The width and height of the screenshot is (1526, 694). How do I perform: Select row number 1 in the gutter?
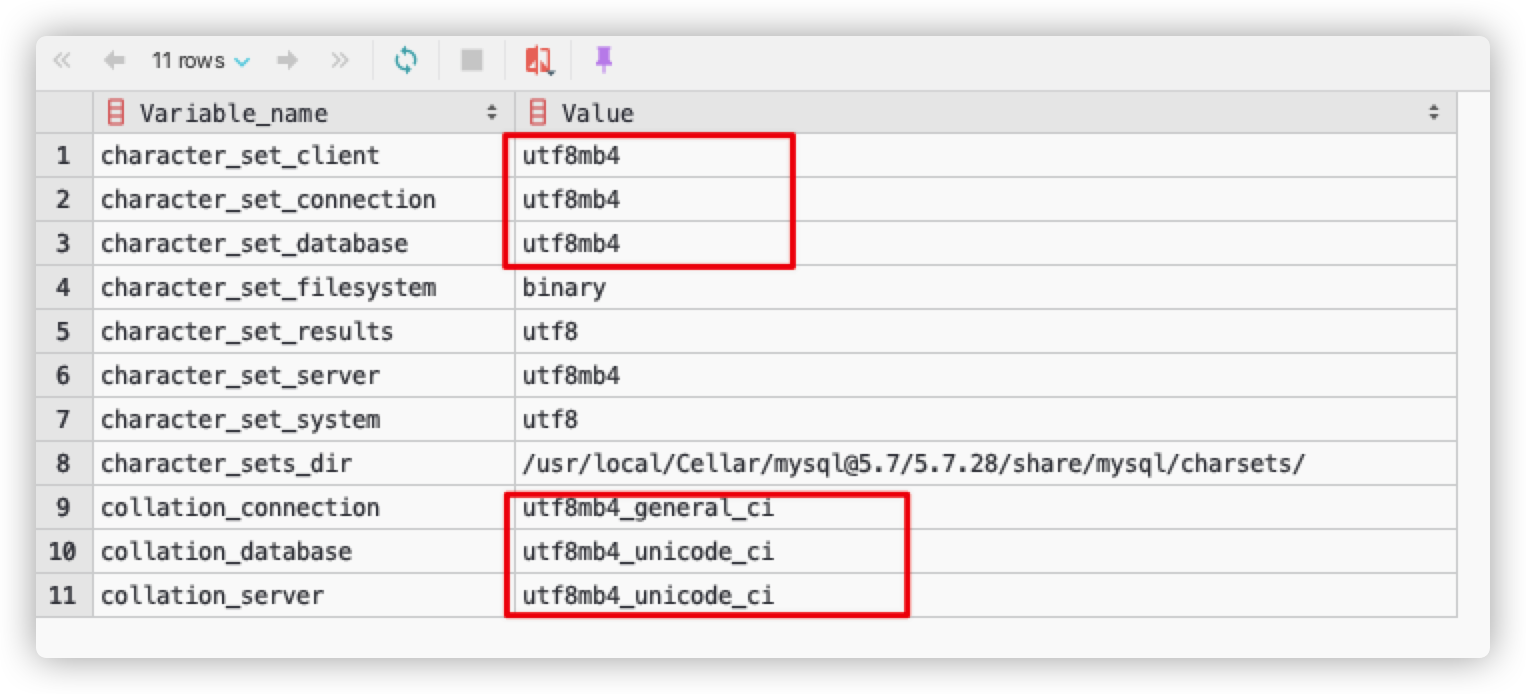[64, 156]
